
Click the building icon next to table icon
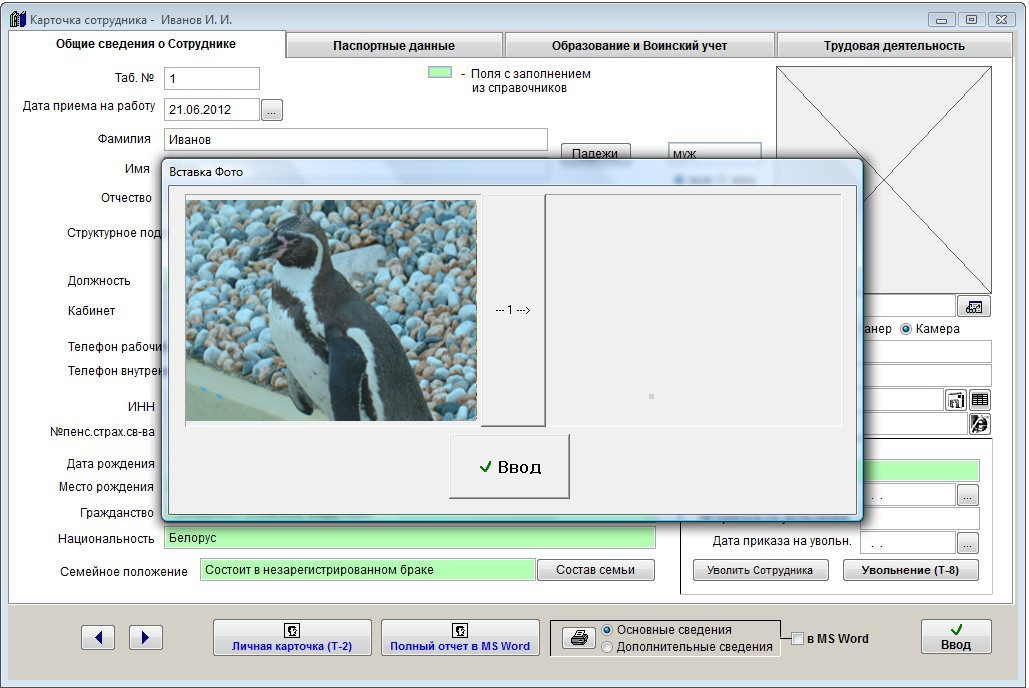click(955, 400)
